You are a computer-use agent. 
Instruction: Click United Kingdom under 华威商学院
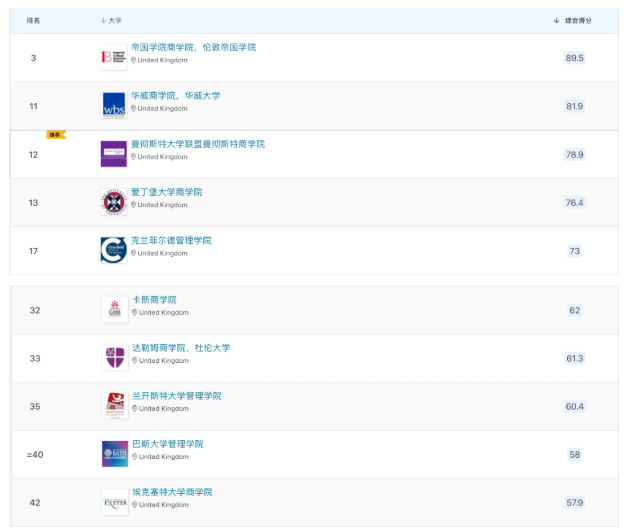pos(162,108)
